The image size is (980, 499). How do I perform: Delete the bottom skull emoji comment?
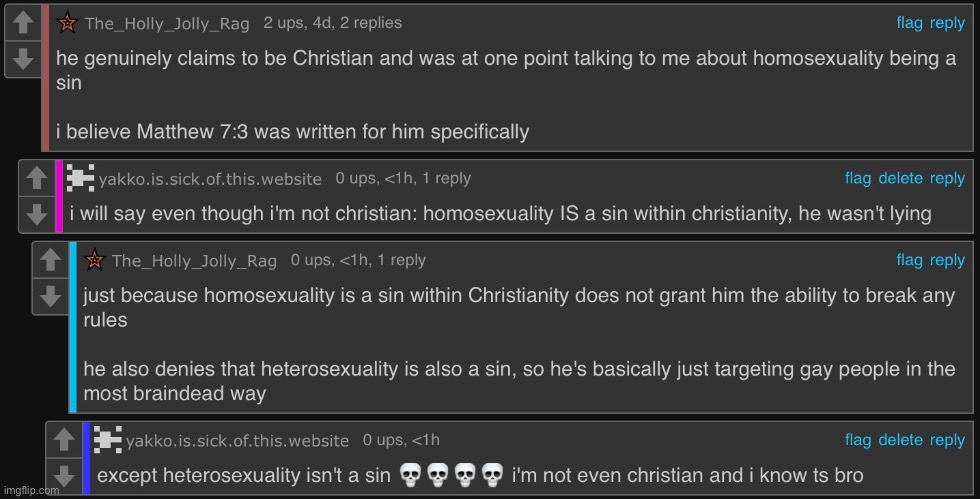click(x=900, y=440)
